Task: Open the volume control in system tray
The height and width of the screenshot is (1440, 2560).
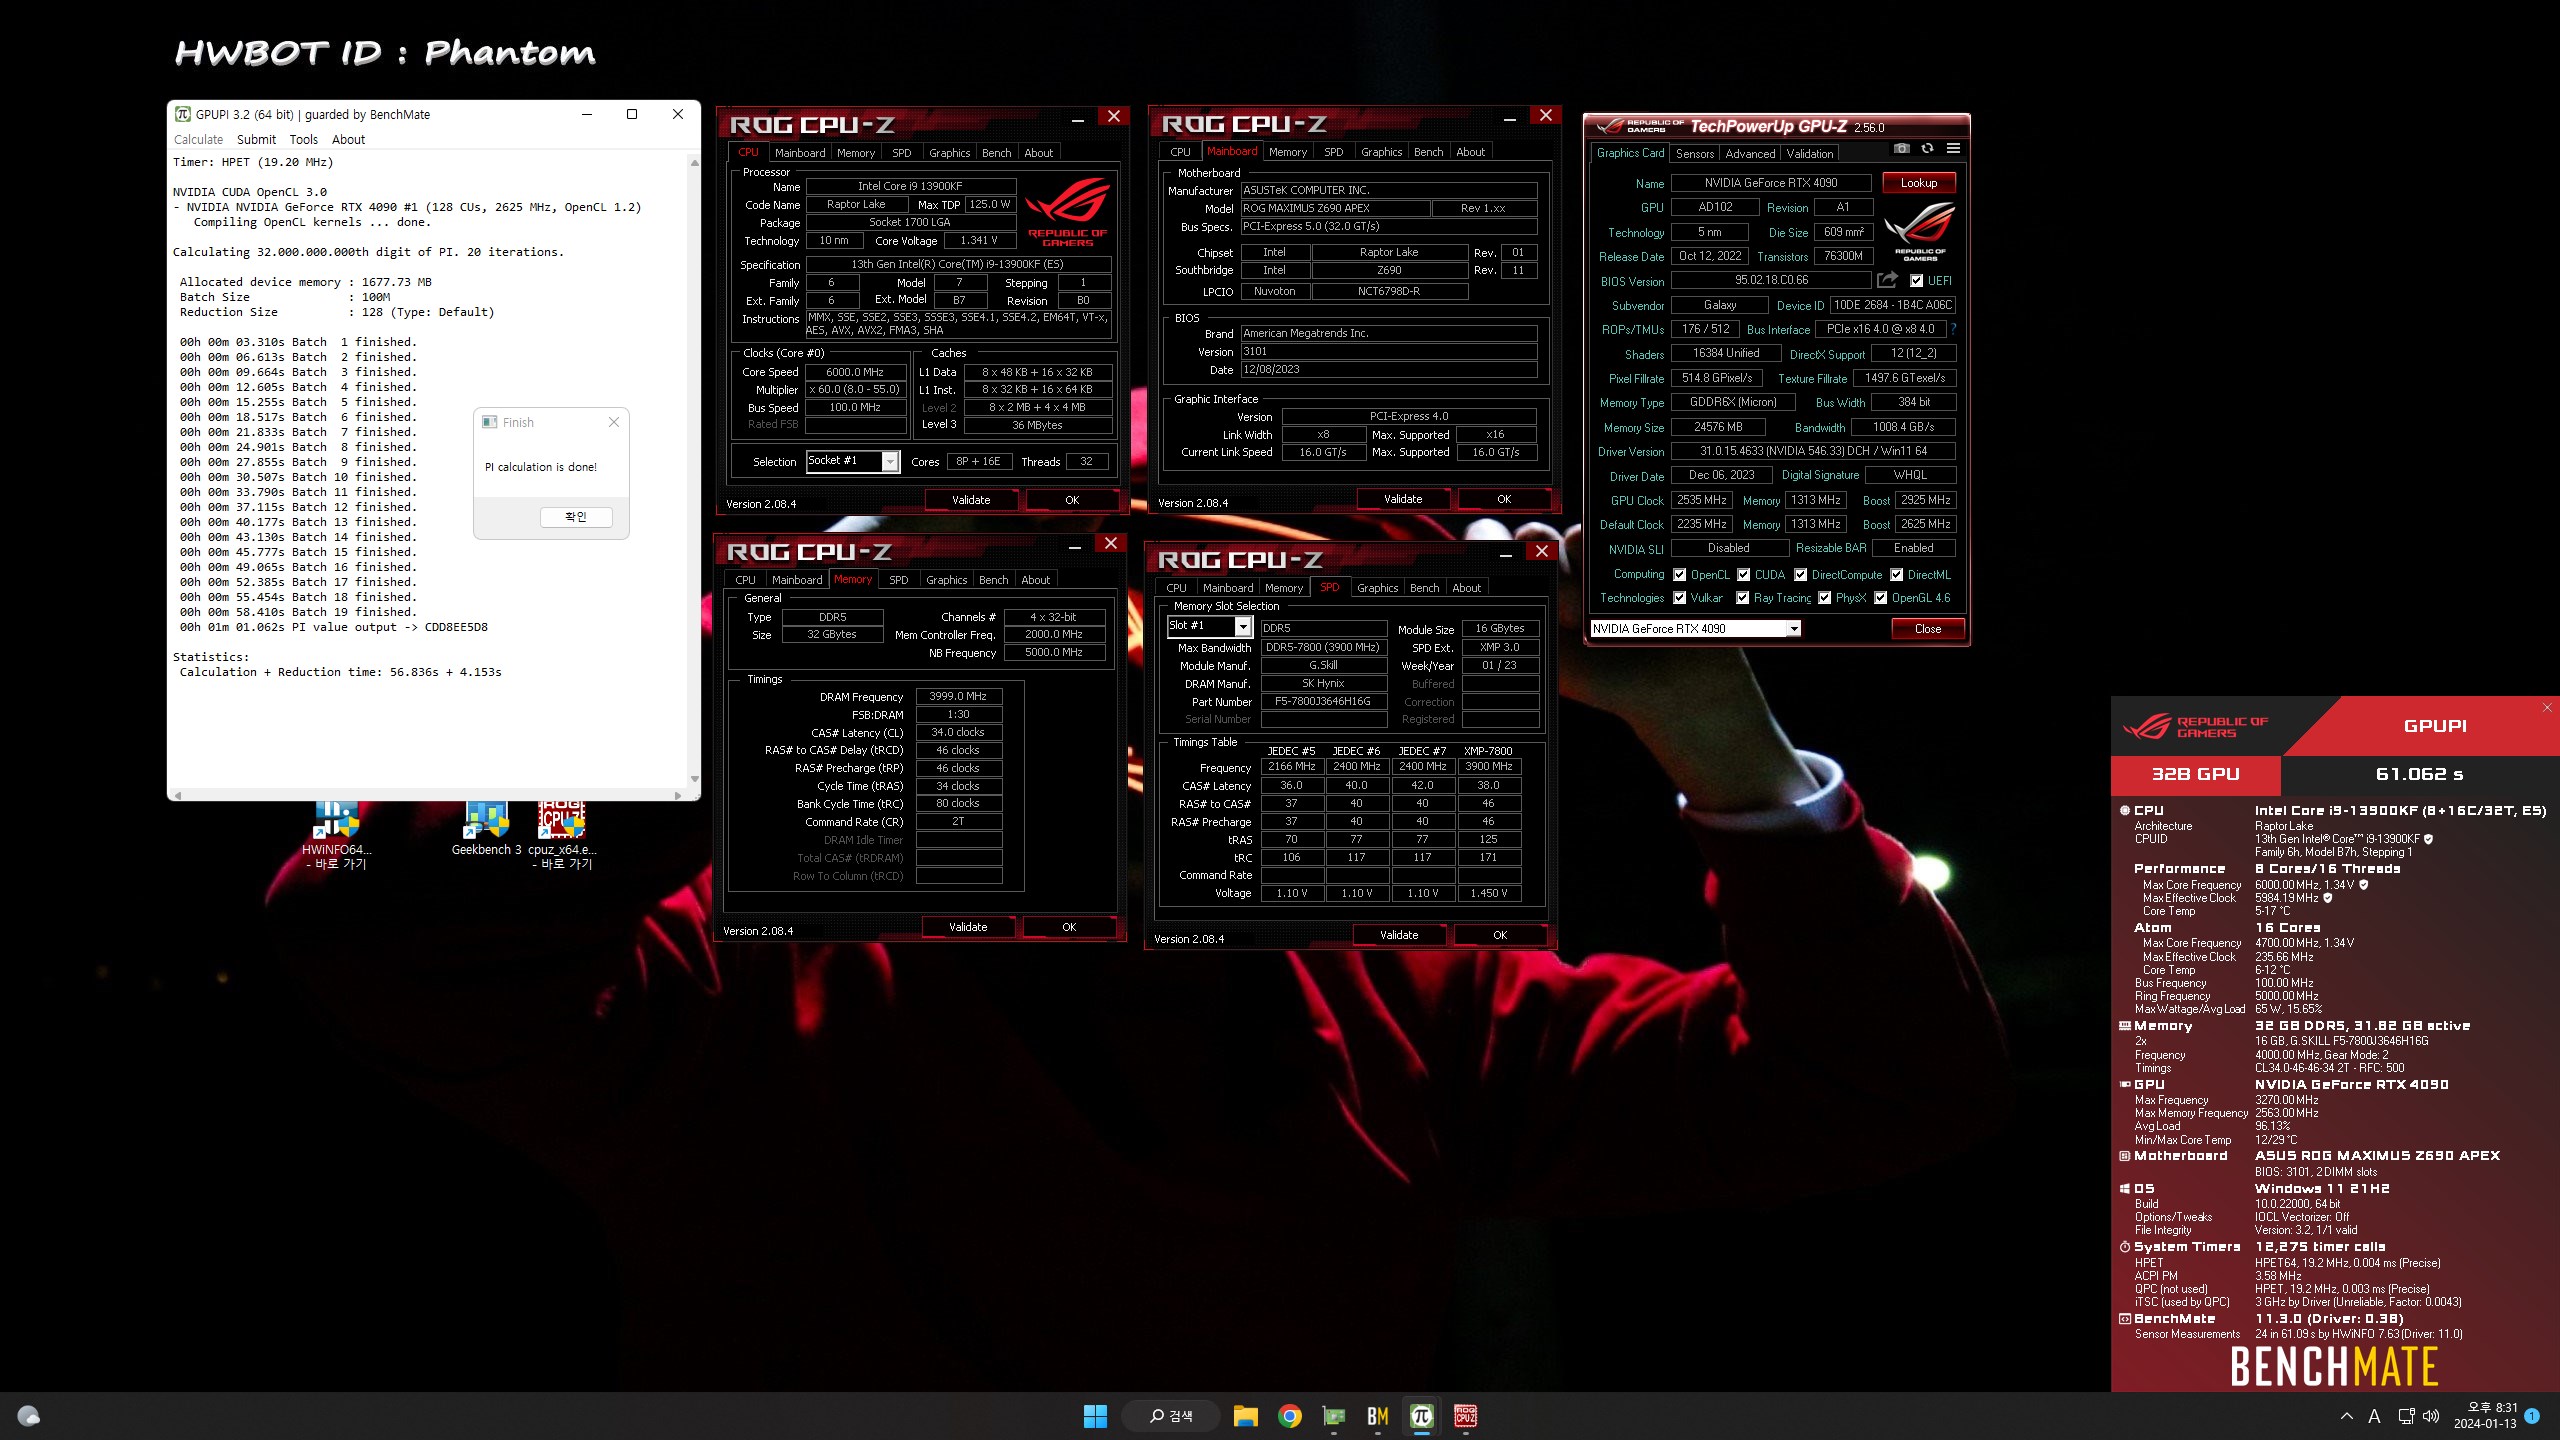Action: click(x=2431, y=1416)
